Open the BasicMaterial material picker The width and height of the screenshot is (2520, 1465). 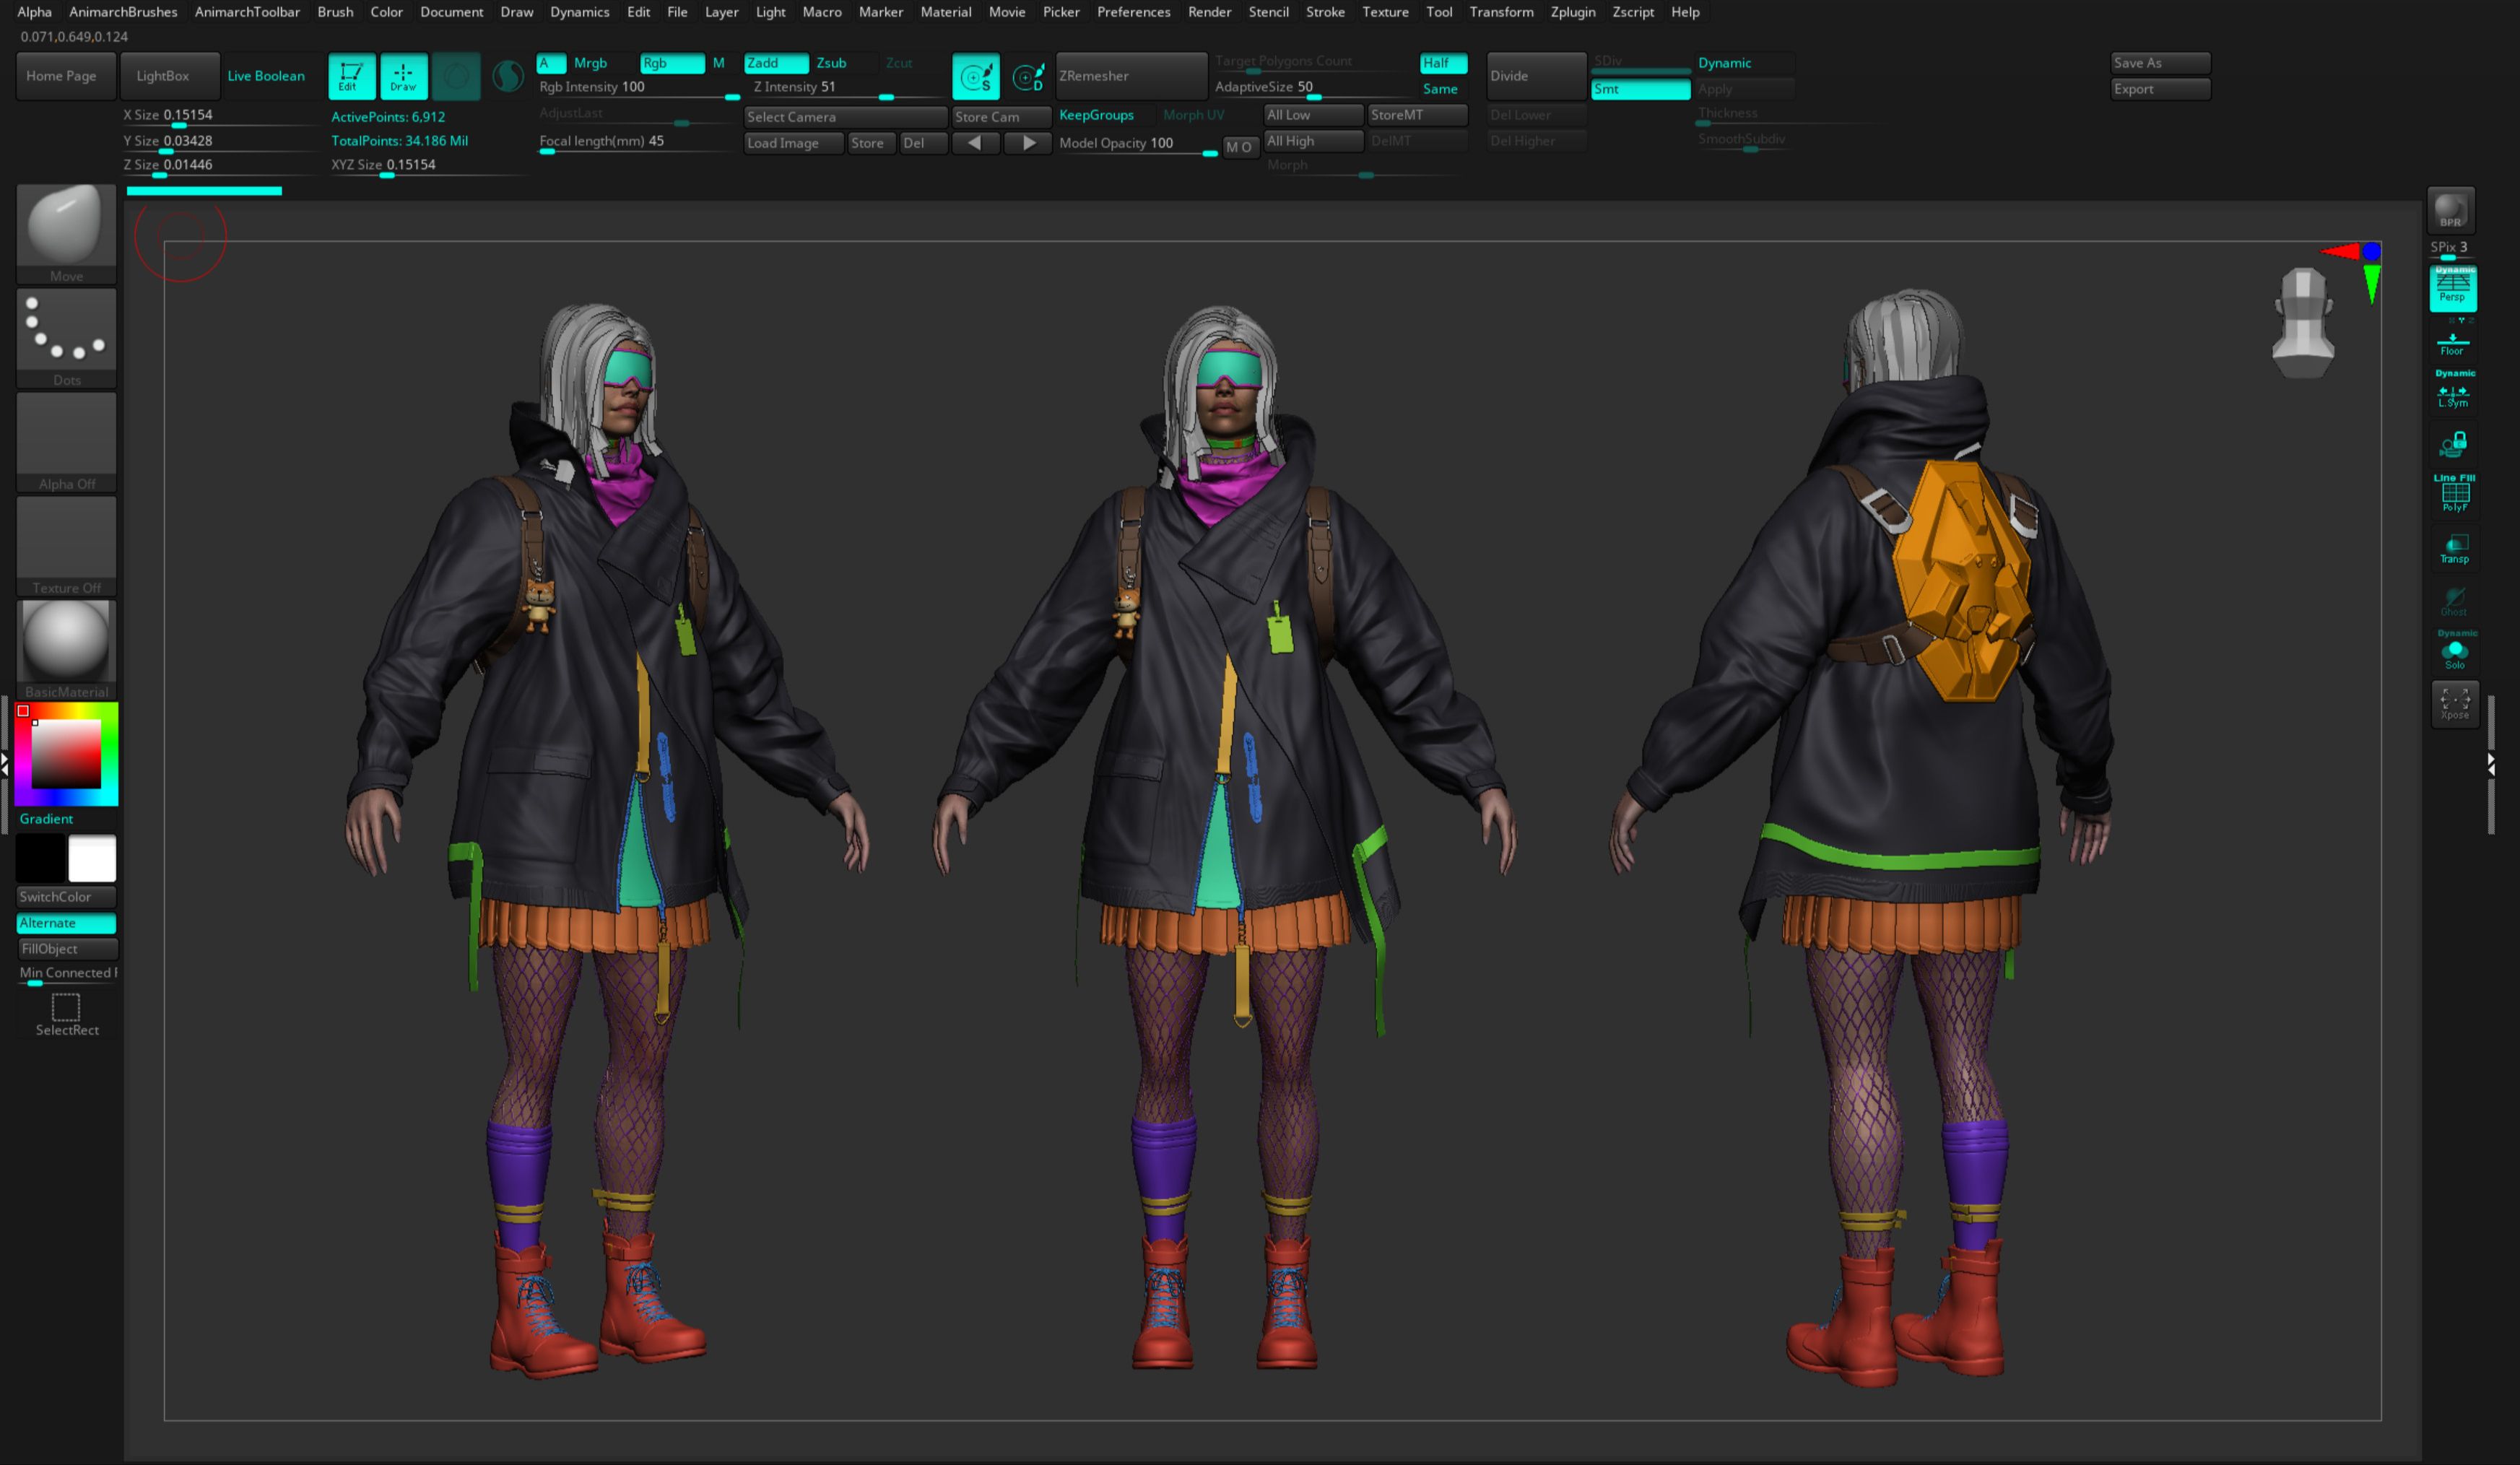(66, 648)
